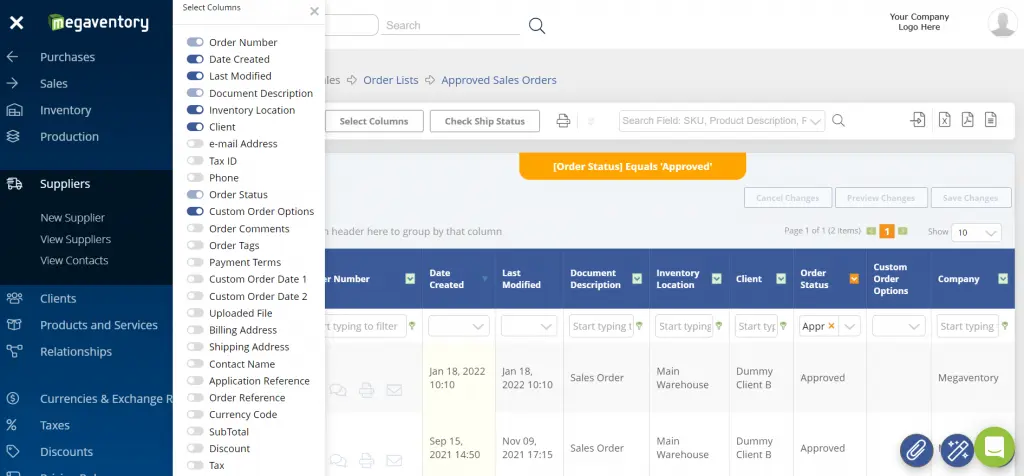Image resolution: width=1024 pixels, height=476 pixels.
Task: Select View Contacts under Suppliers
Action: point(74,260)
